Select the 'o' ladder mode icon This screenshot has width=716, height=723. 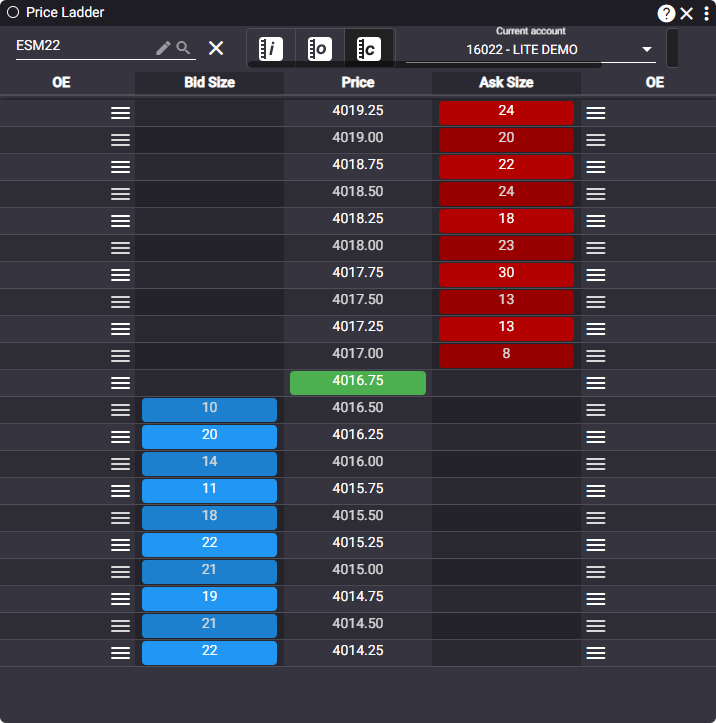pyautogui.click(x=320, y=48)
